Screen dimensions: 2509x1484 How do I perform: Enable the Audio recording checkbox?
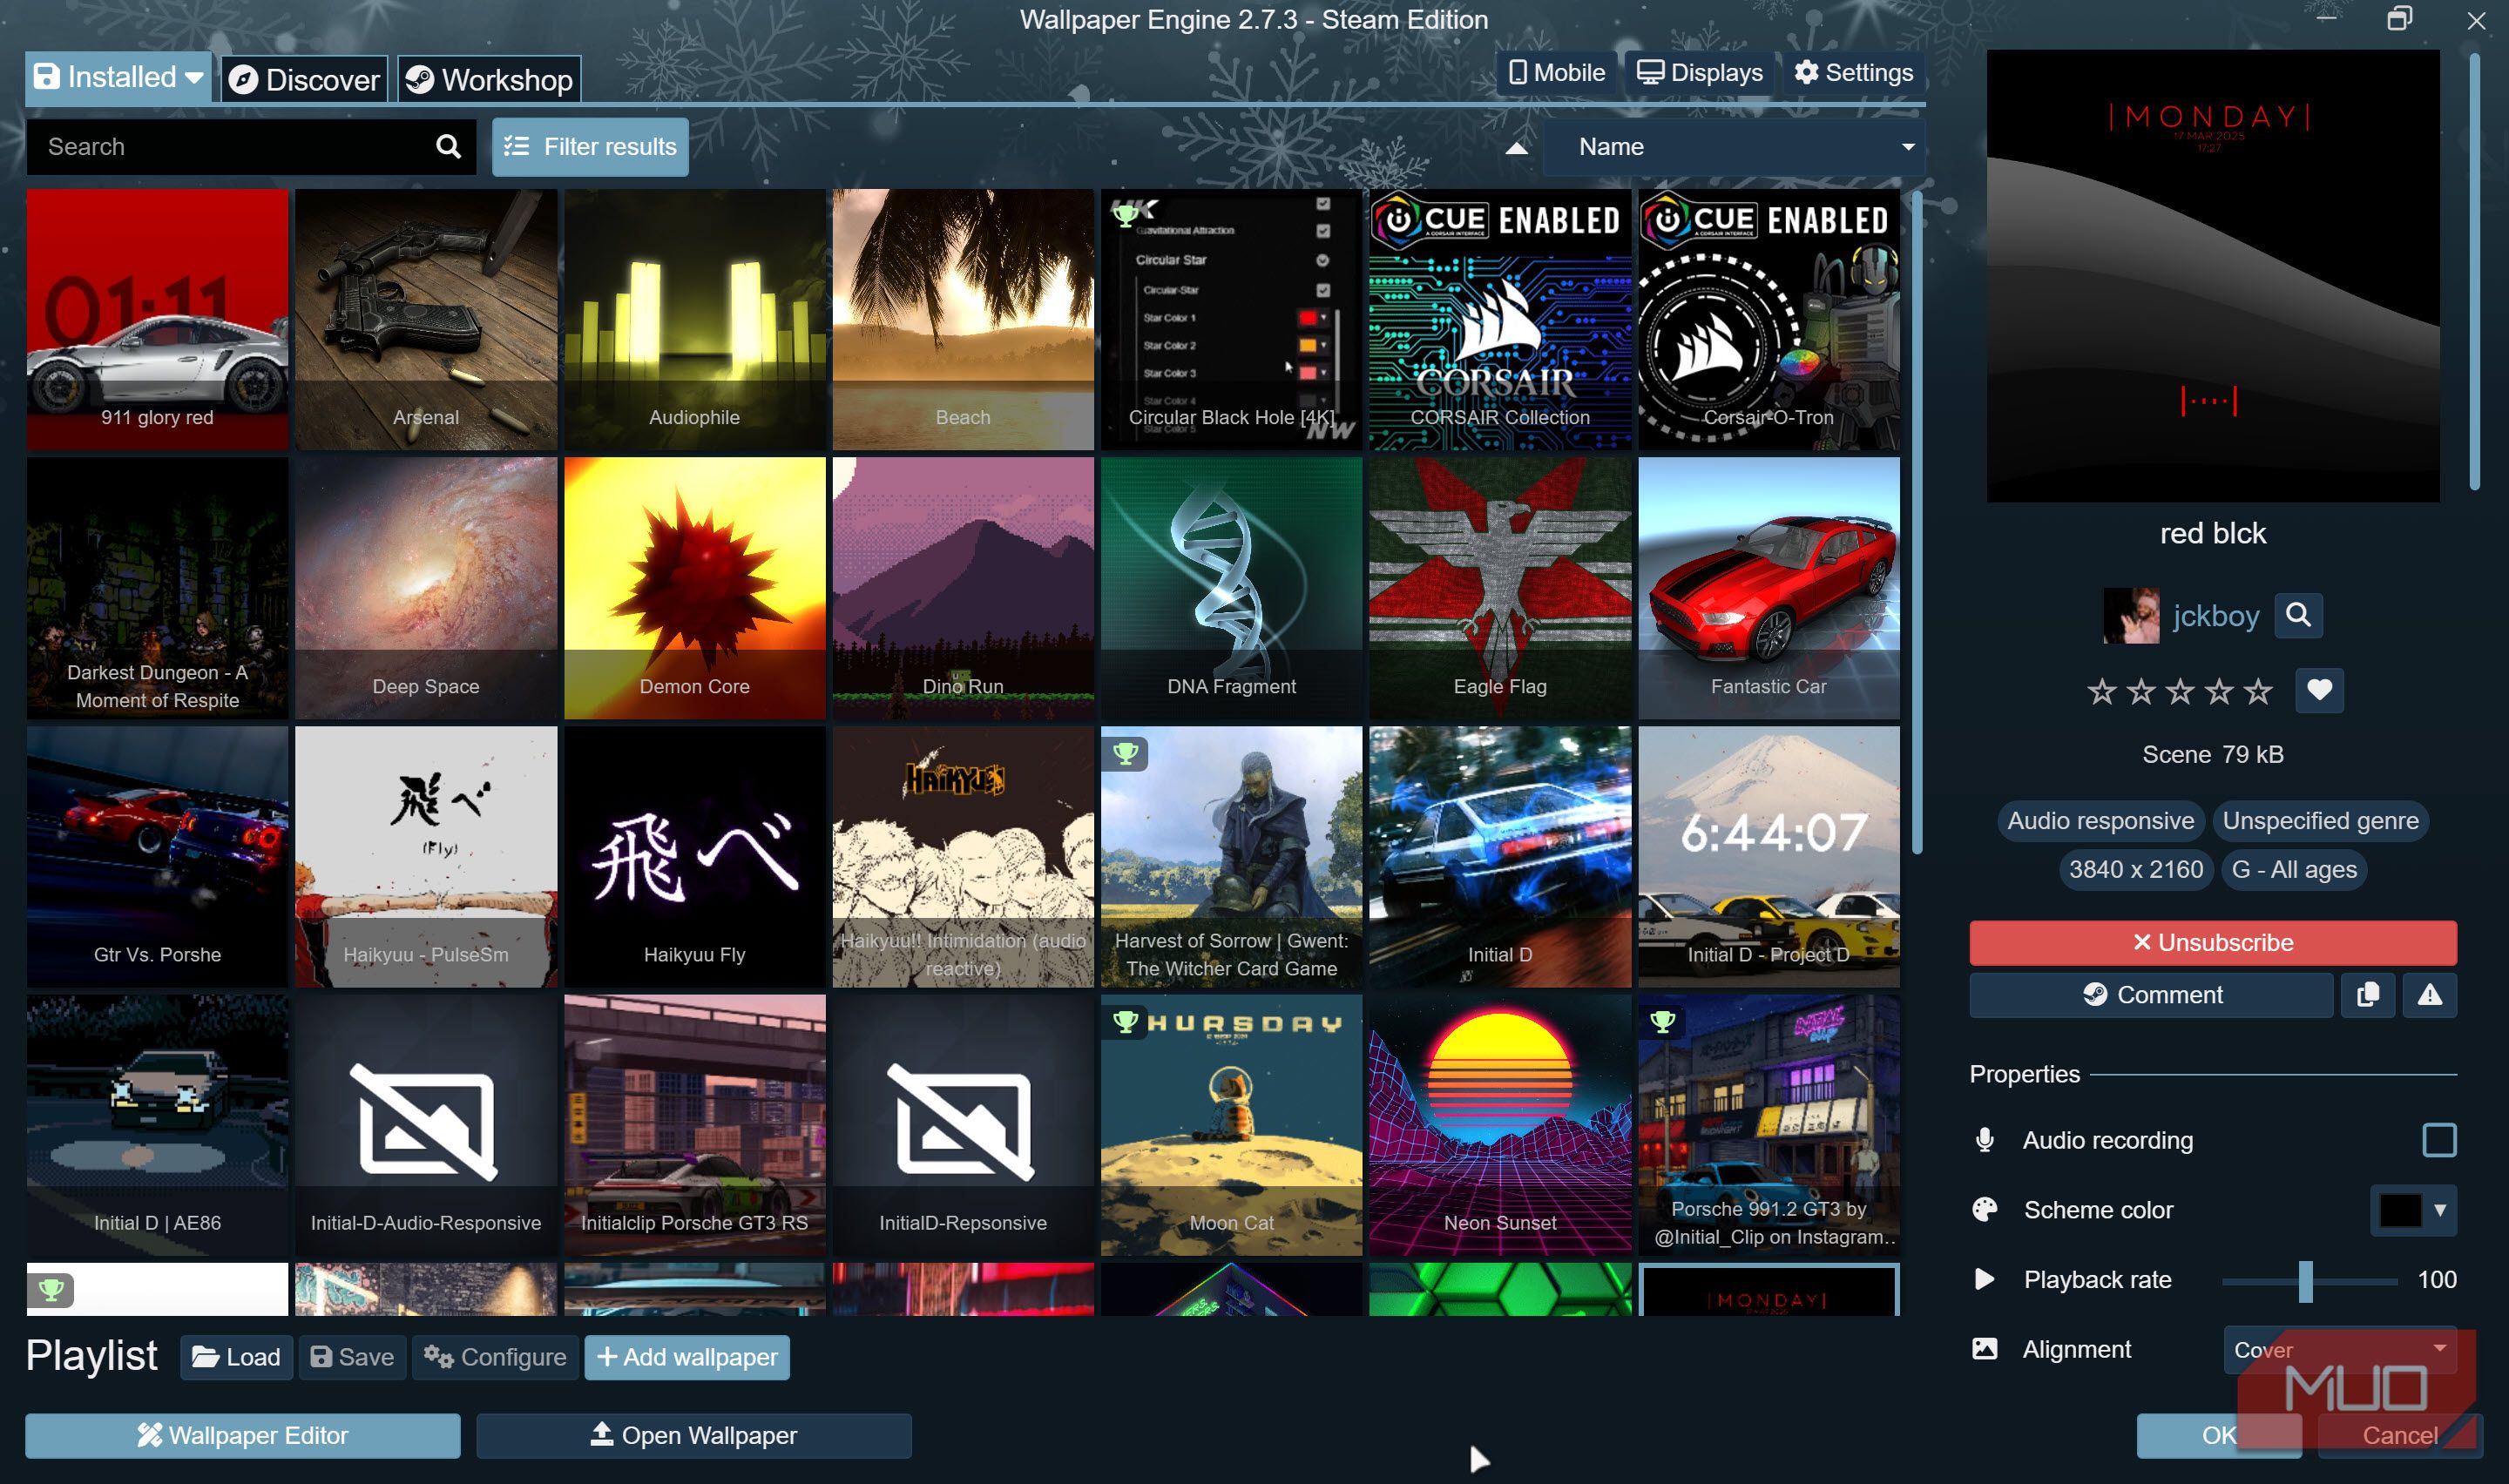[2438, 1140]
